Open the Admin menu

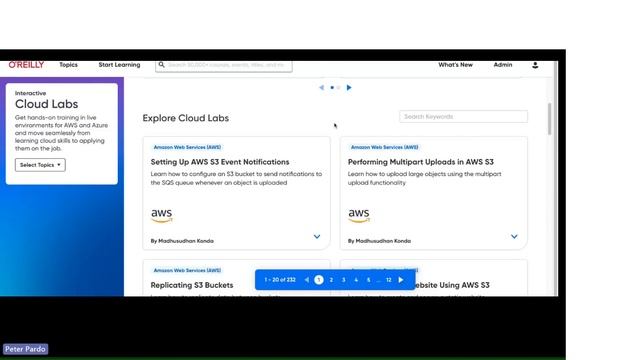(x=503, y=65)
